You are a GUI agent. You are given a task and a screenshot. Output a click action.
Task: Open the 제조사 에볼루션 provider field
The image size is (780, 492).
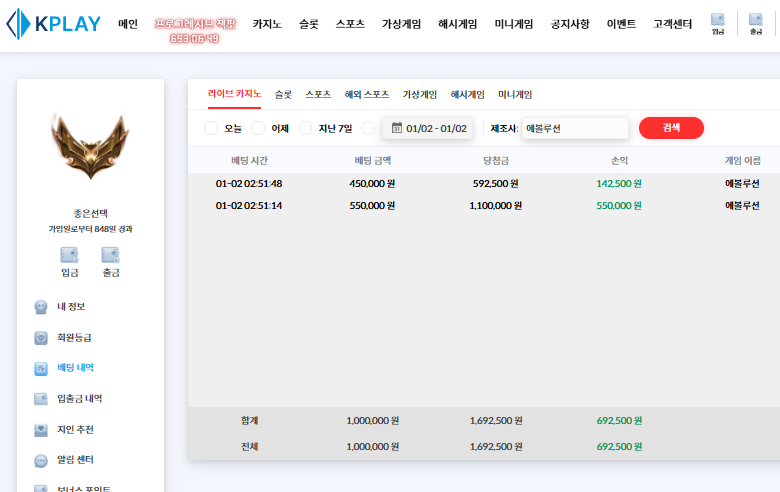click(574, 128)
